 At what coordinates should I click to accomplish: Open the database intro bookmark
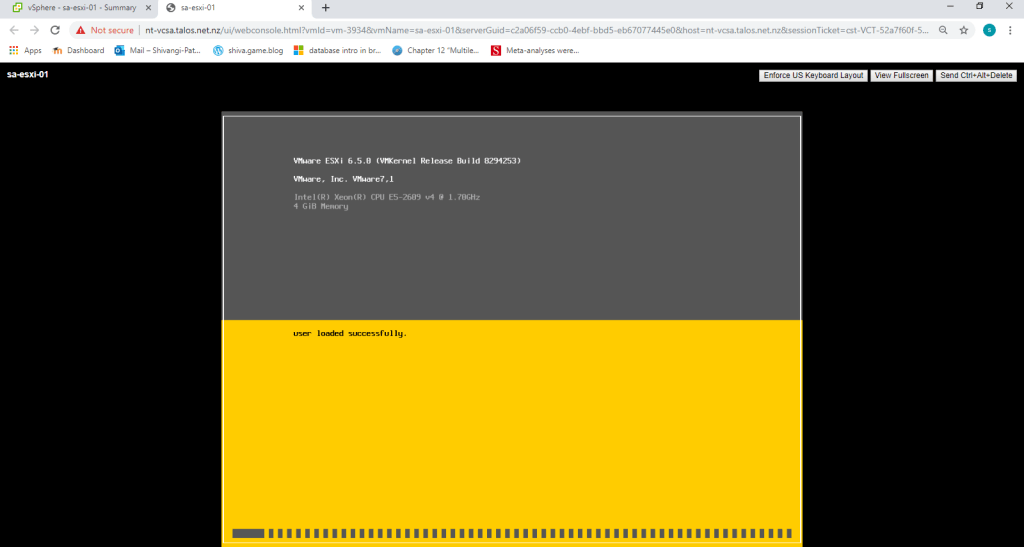click(x=336, y=50)
